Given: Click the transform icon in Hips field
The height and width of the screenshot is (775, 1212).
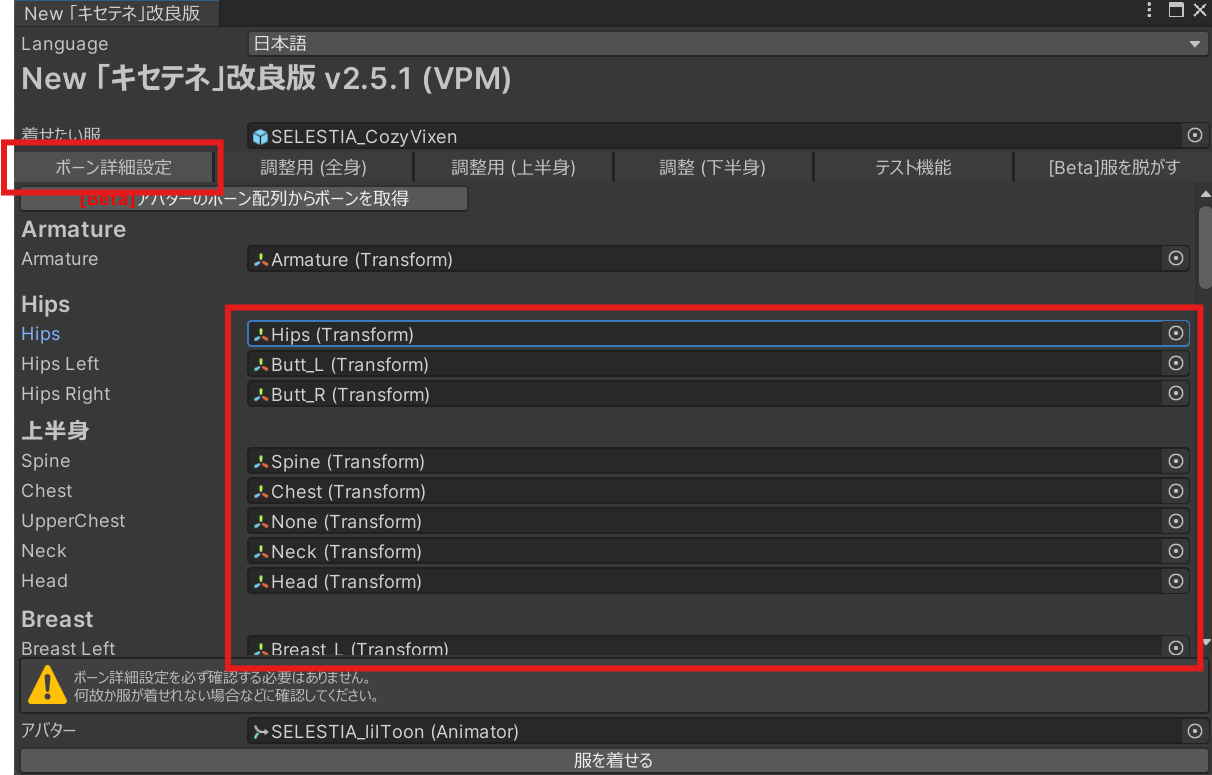Looking at the screenshot, I should pyautogui.click(x=261, y=334).
